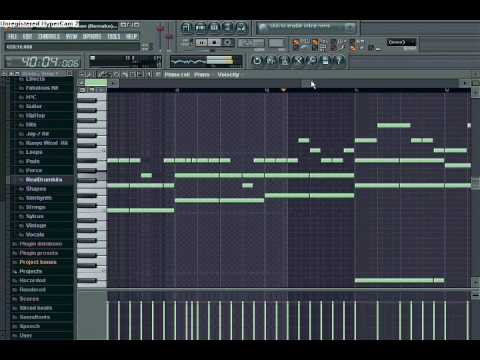Click the stop transport button
Image resolution: width=480 pixels, height=360 pixels.
(214, 43)
